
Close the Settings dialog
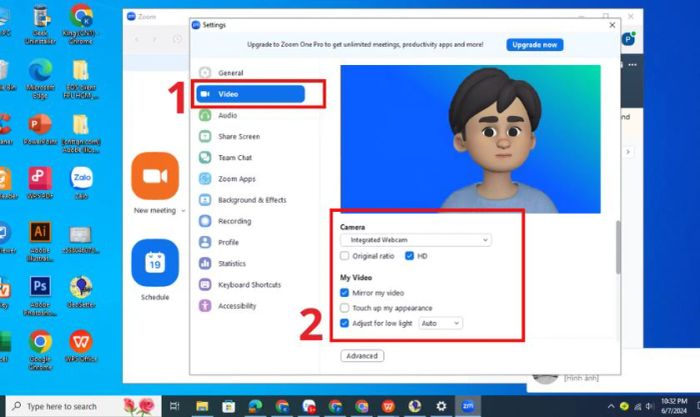click(x=612, y=25)
